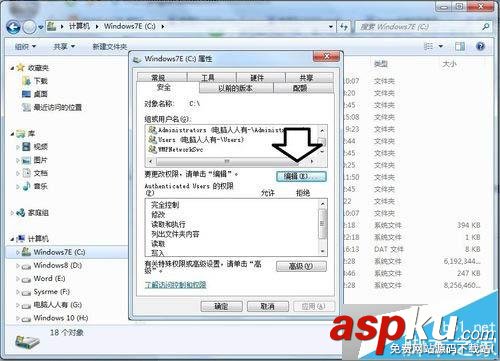Select Windows 10 (H:) drive
Viewport: 500px width, 361px height.
point(61,318)
